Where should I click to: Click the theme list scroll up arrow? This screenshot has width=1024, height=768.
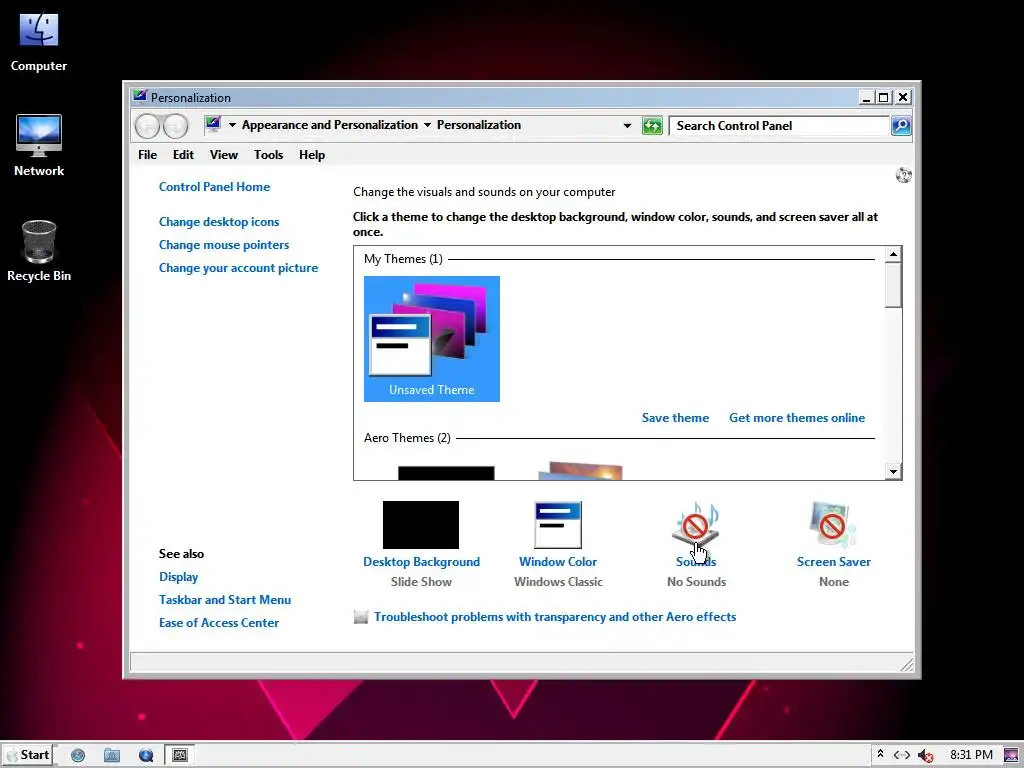coord(893,254)
